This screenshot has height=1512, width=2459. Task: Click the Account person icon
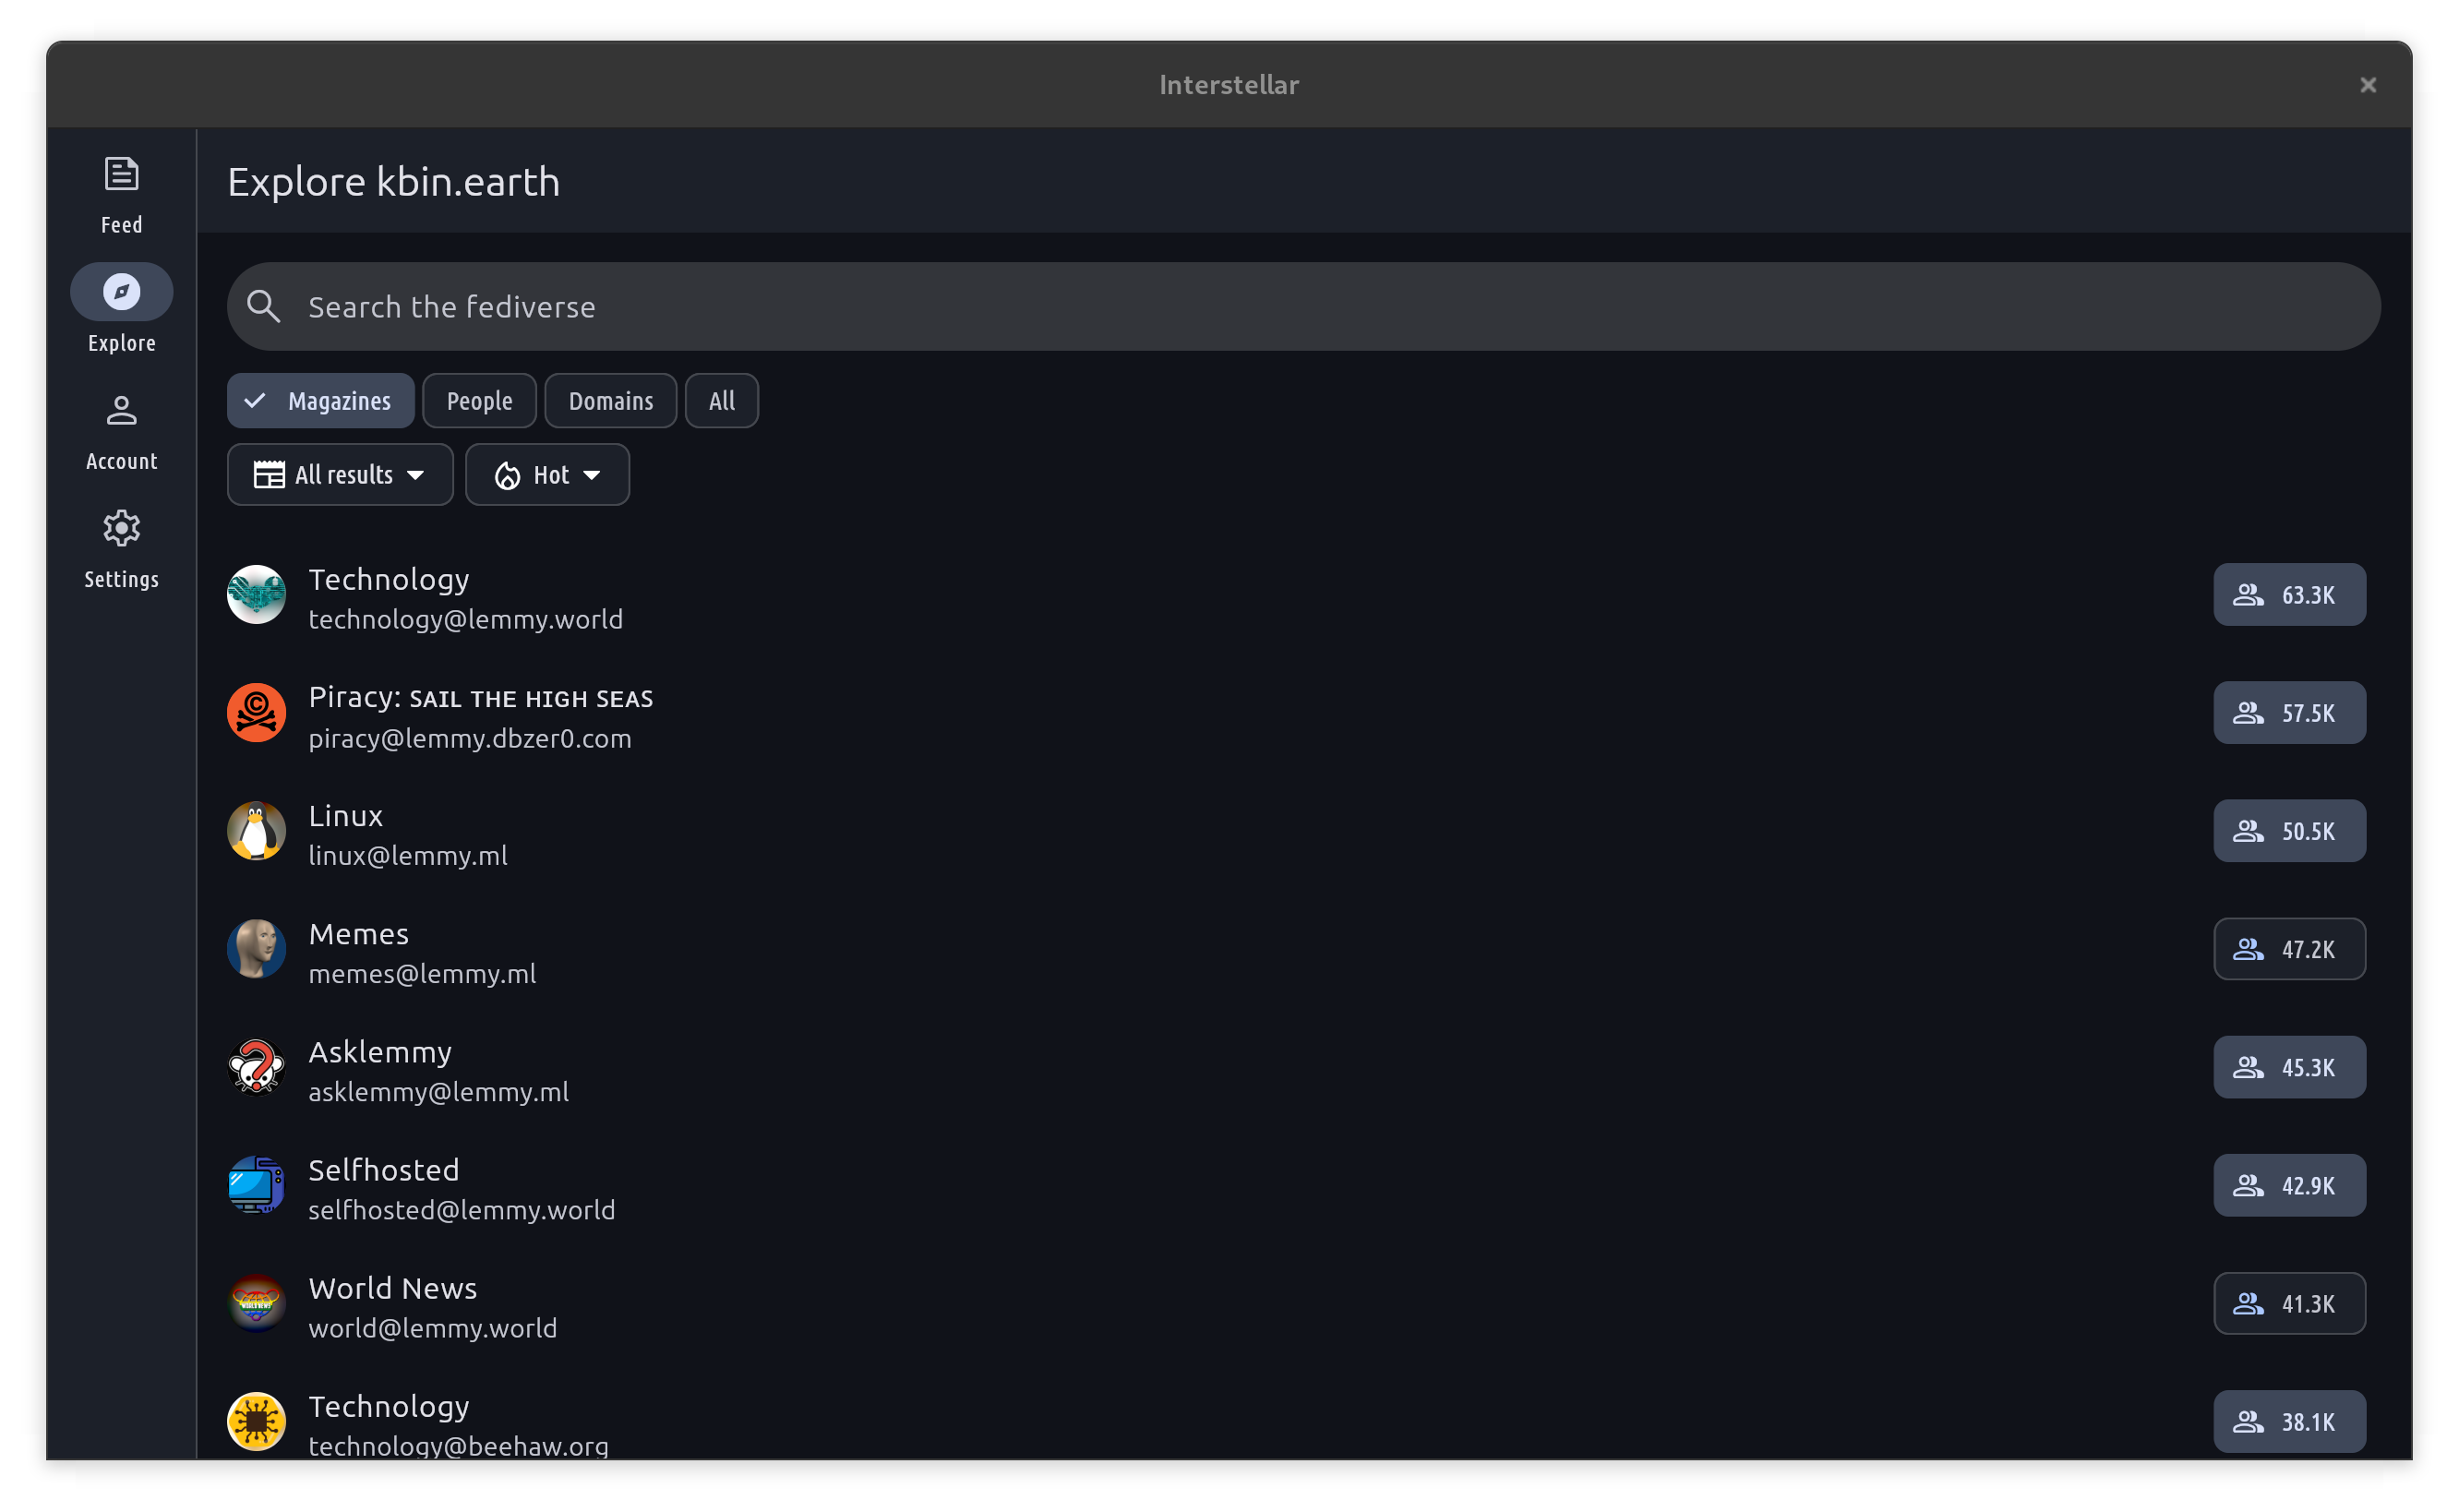click(121, 411)
